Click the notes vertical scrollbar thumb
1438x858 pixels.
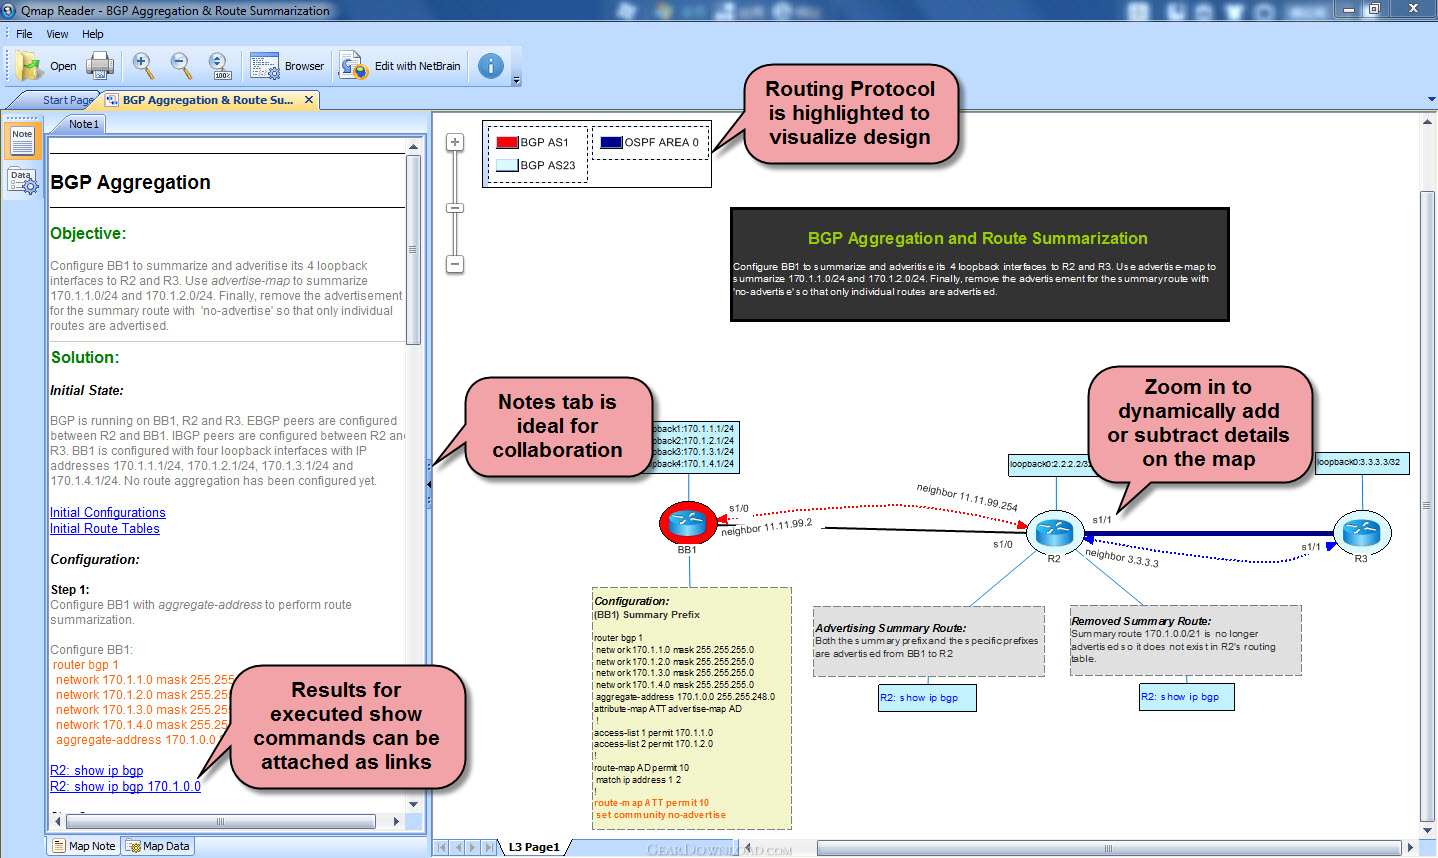pos(413,250)
